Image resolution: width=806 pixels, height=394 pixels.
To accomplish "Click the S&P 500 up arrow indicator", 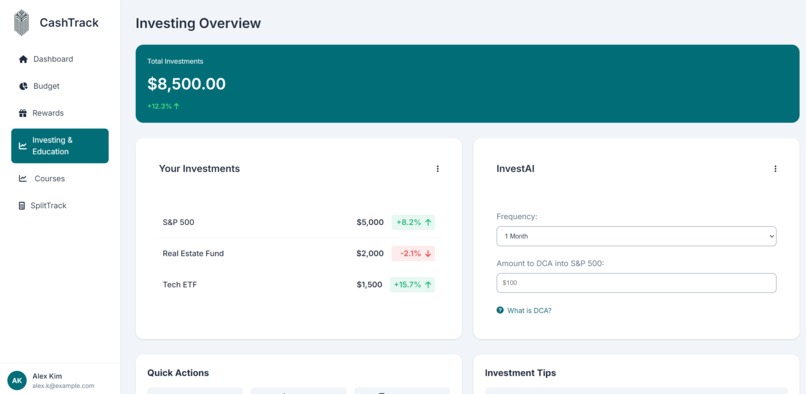I will pyautogui.click(x=428, y=223).
